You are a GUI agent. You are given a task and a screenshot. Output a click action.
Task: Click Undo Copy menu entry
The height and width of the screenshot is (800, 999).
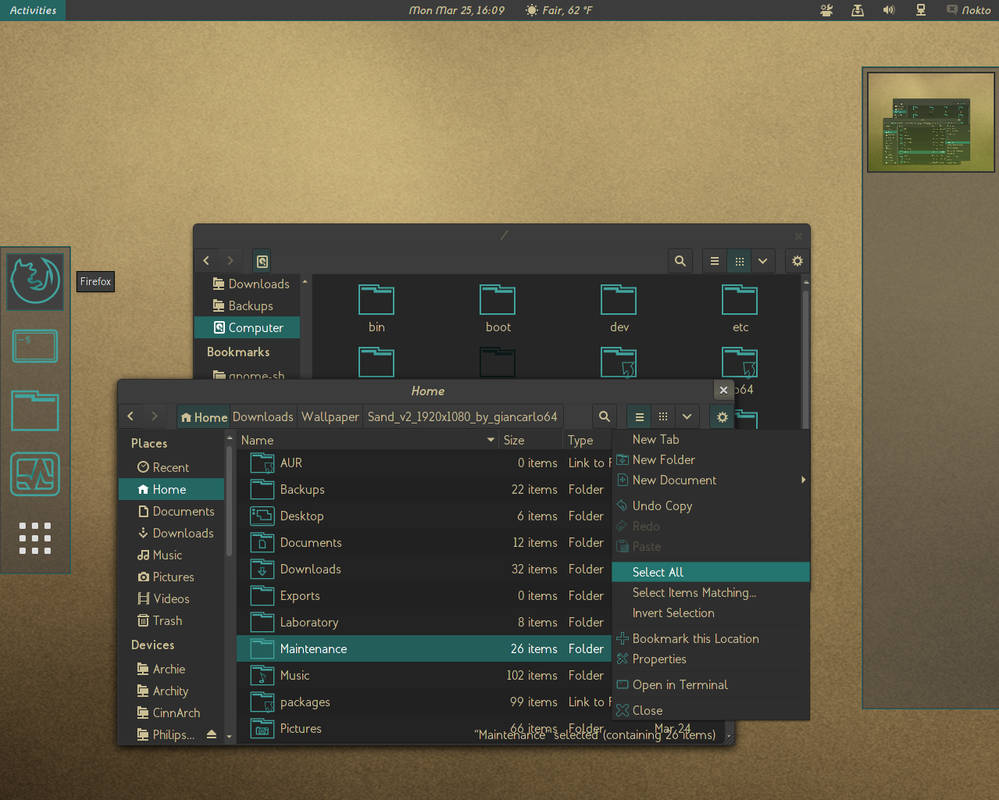pyautogui.click(x=710, y=506)
